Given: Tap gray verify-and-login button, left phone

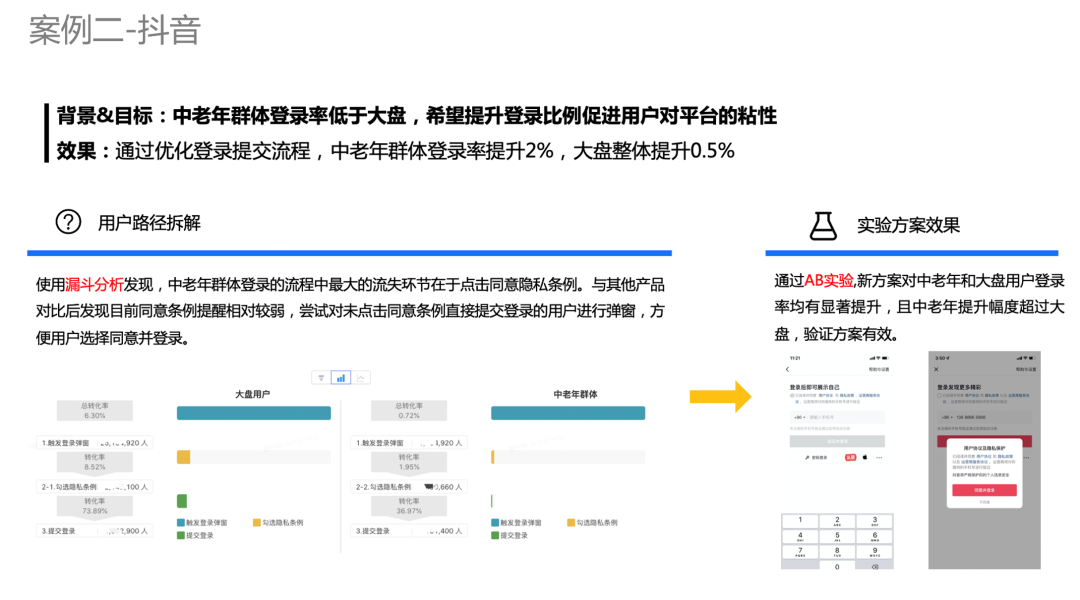Looking at the screenshot, I should (838, 441).
